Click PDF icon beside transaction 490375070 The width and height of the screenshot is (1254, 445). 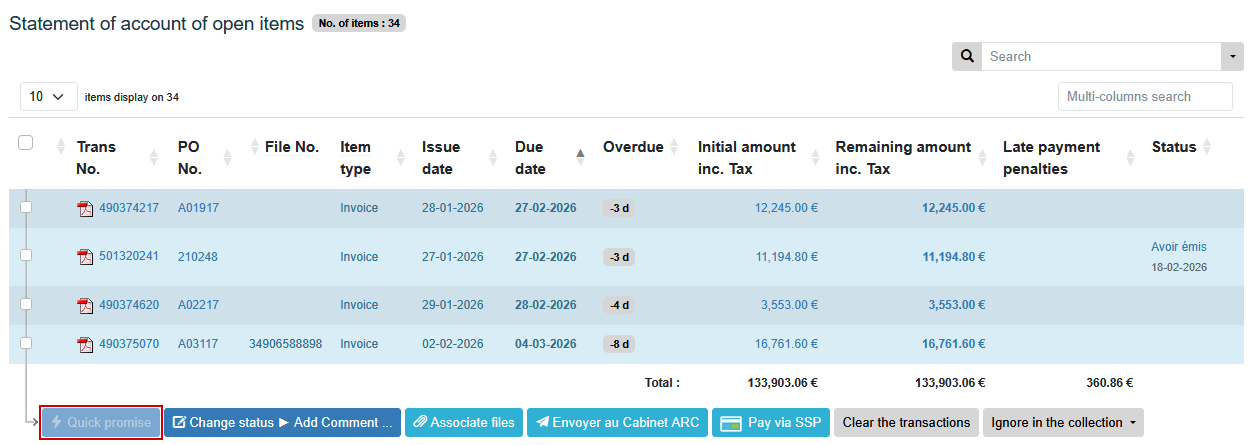[85, 345]
